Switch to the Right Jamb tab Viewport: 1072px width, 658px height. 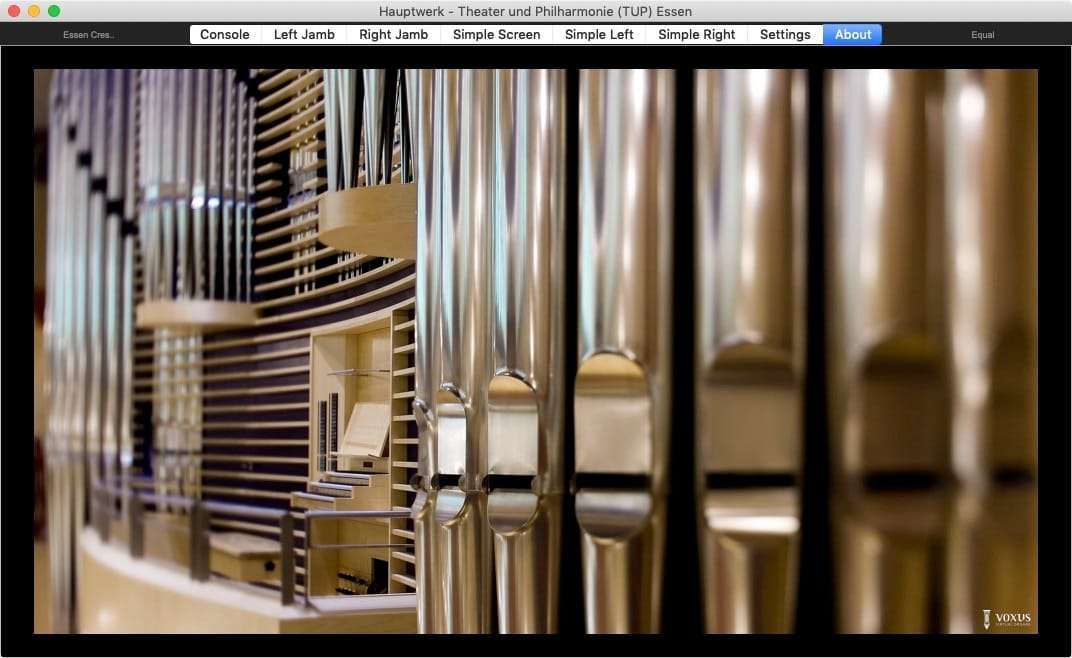[393, 34]
